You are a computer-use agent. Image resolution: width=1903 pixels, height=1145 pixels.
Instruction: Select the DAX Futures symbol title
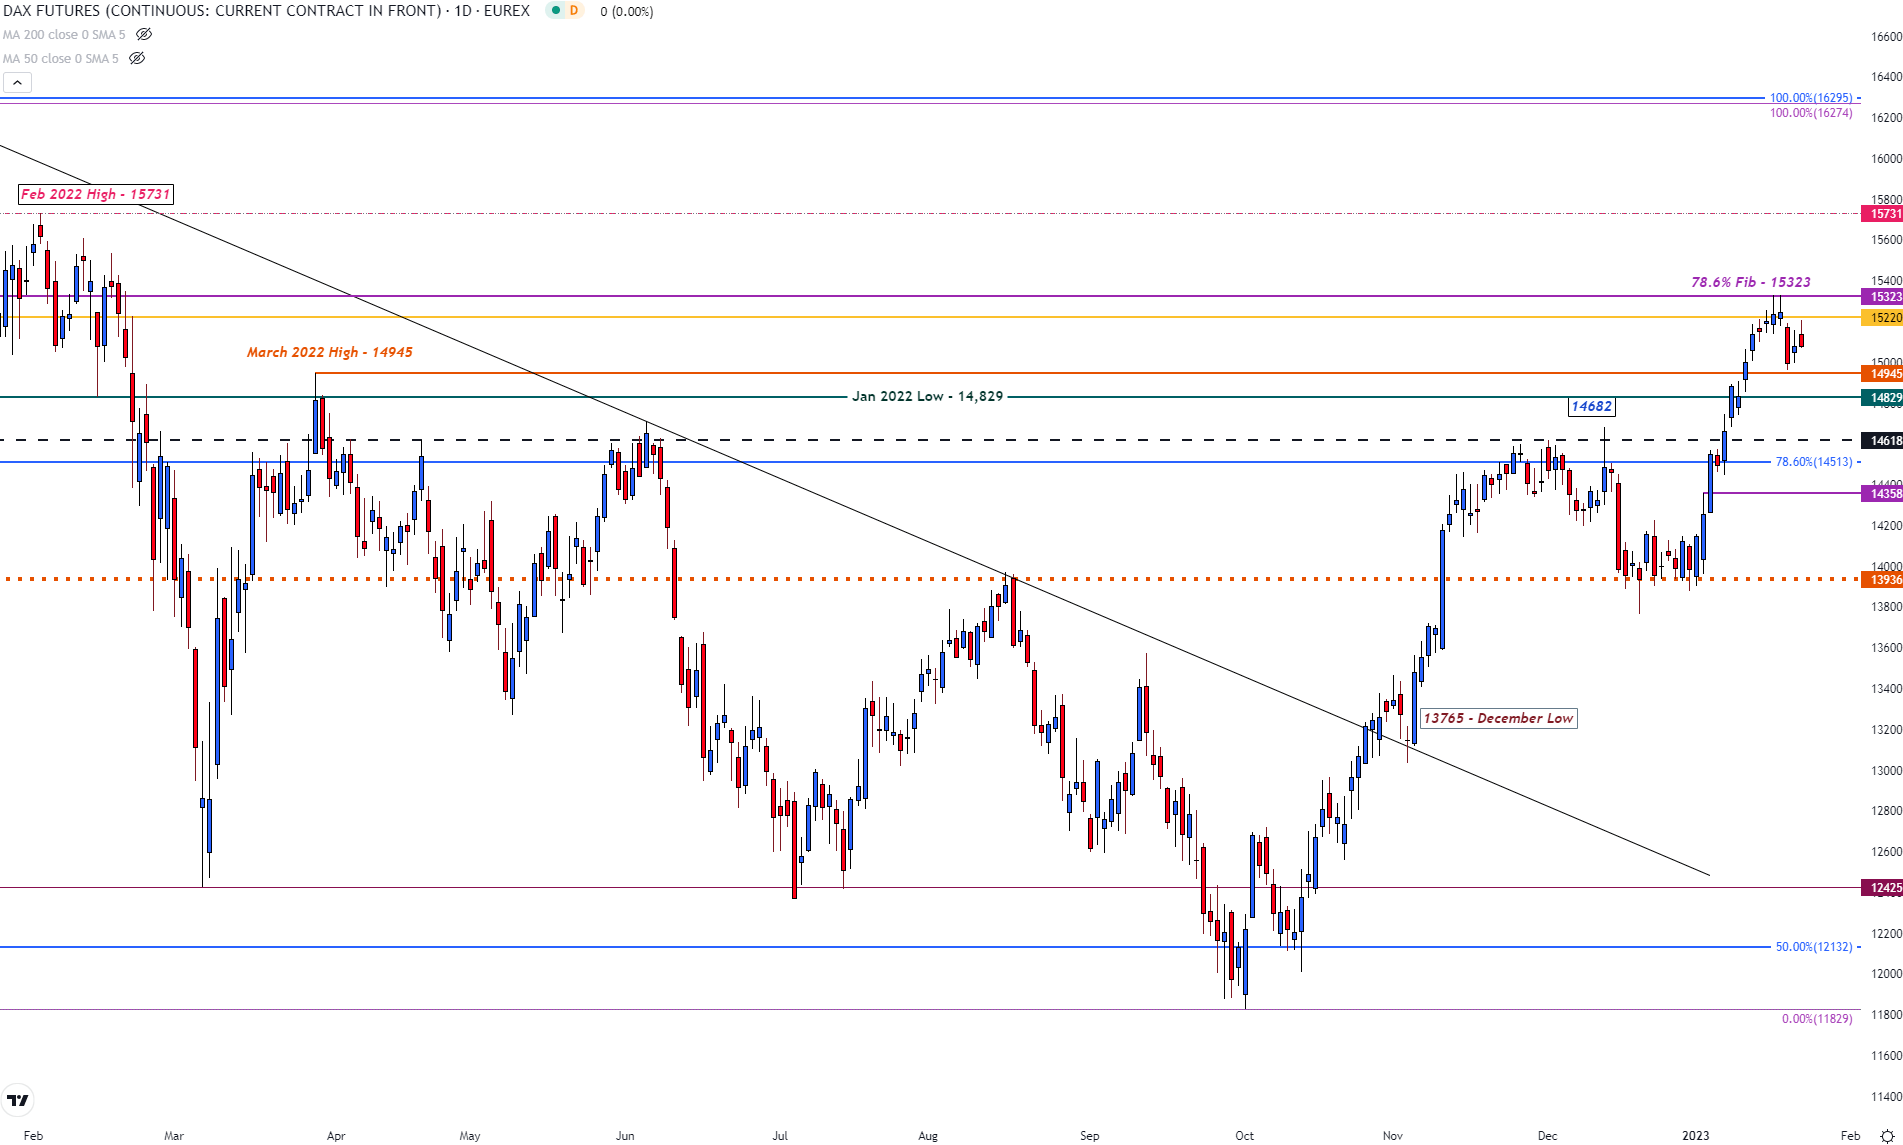pyautogui.click(x=266, y=11)
